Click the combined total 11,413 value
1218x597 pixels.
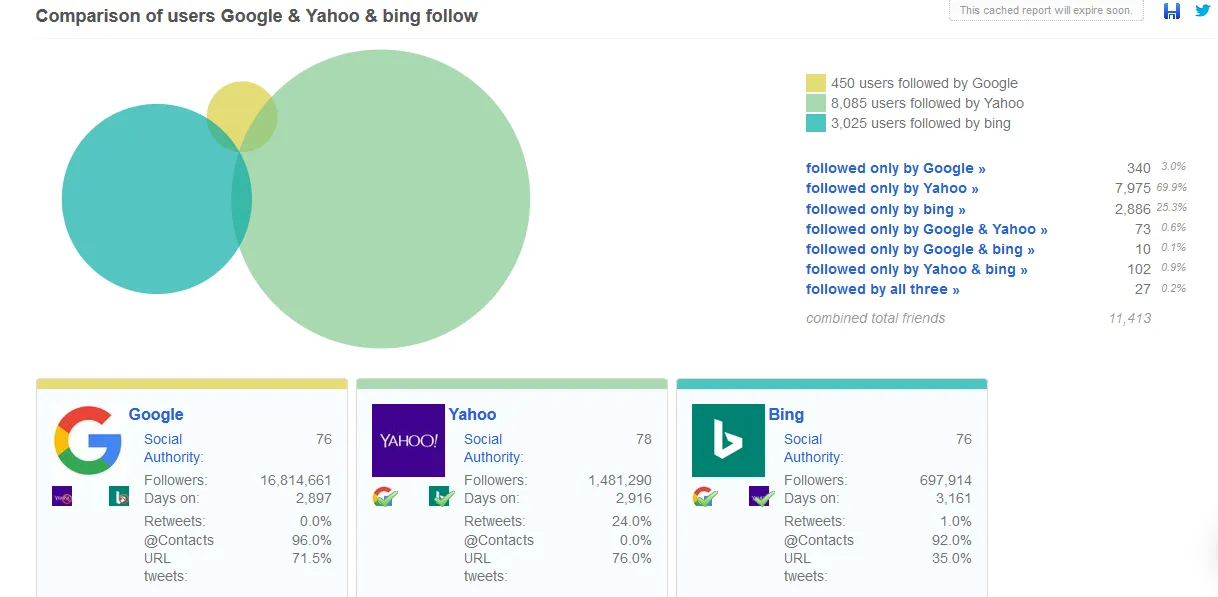pyautogui.click(x=1128, y=318)
